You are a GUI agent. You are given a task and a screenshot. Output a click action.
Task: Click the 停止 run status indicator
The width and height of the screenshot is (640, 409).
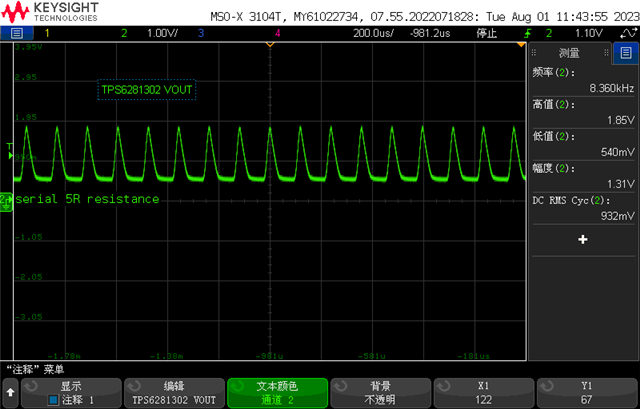point(487,33)
